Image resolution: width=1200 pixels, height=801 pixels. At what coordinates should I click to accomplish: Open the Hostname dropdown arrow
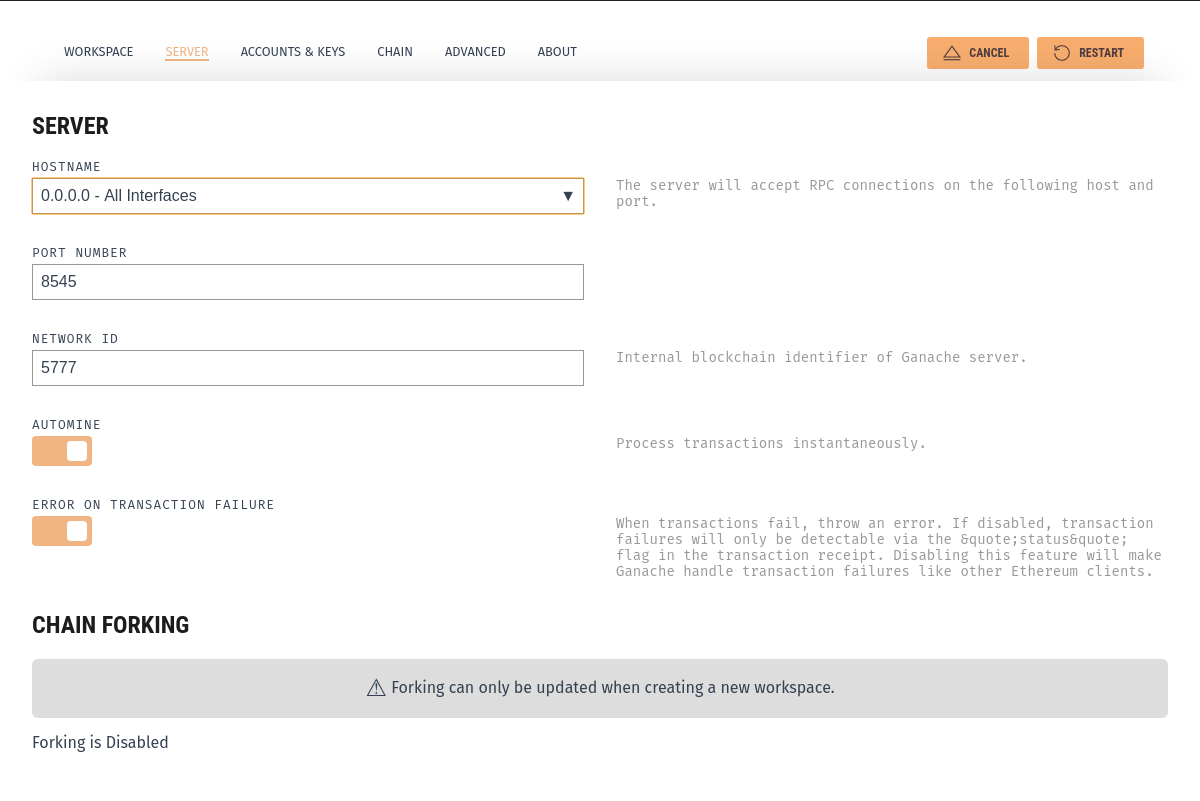click(x=568, y=196)
